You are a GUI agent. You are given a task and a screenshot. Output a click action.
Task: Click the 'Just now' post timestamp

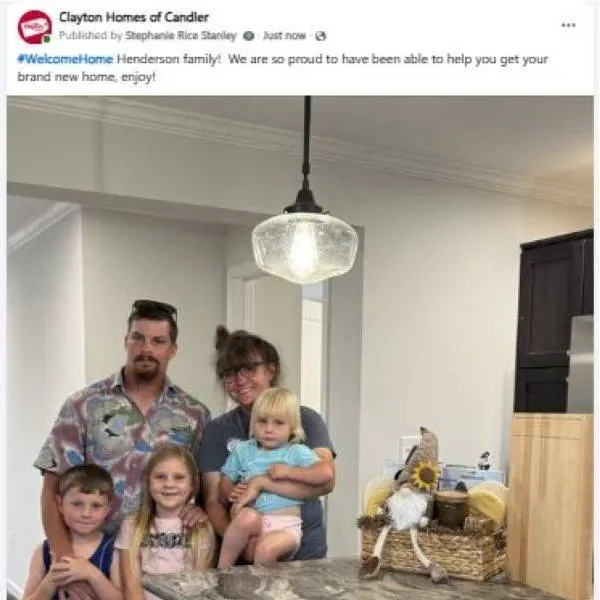tap(284, 36)
